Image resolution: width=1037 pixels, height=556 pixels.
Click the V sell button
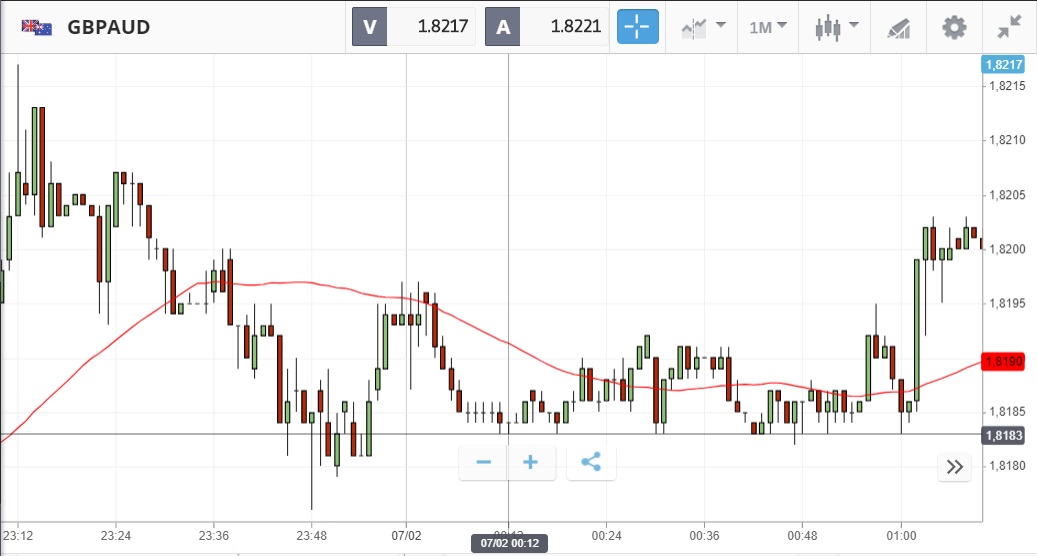[x=369, y=27]
